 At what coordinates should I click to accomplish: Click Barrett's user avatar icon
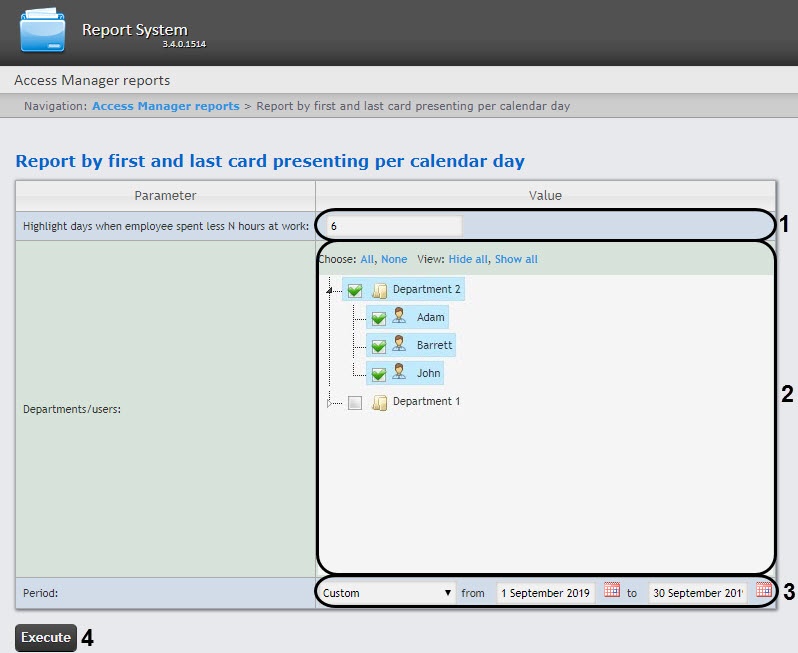[x=400, y=344]
